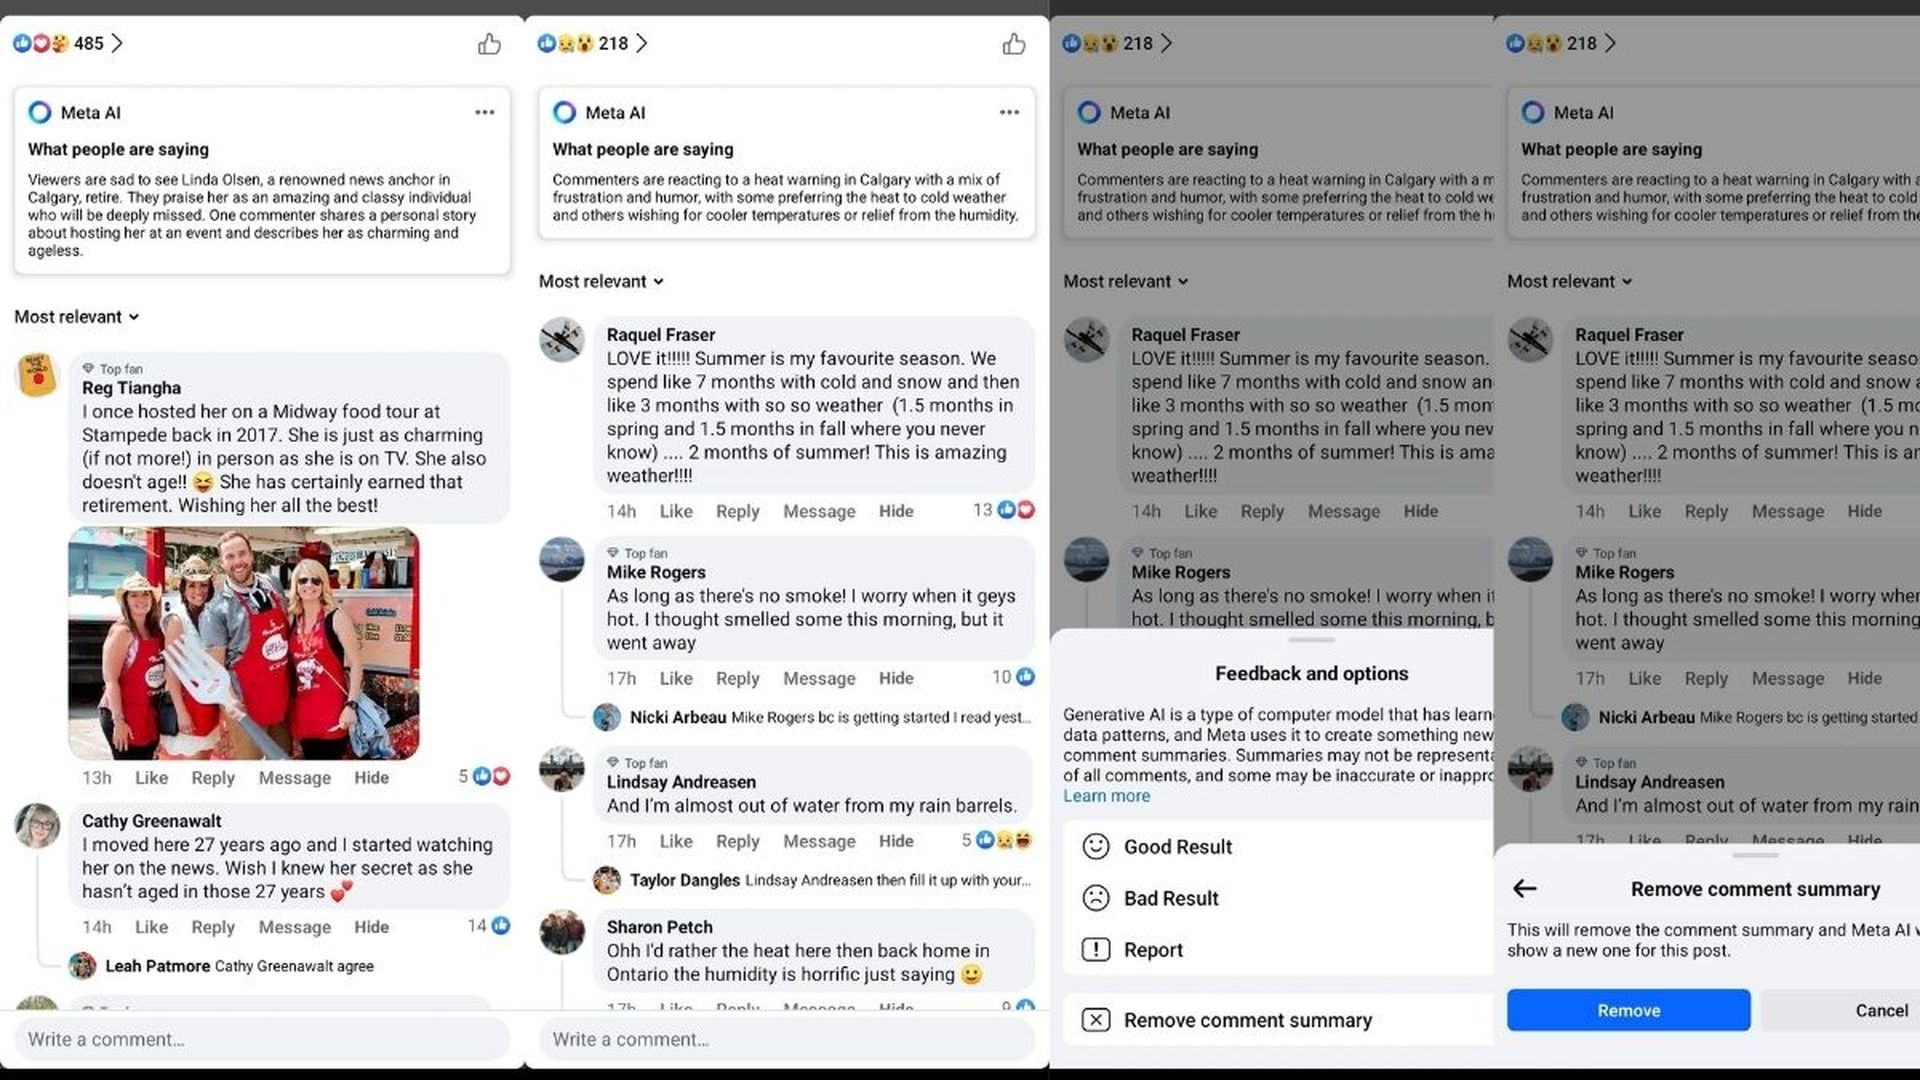Click the thumbs up reaction icon on first post
This screenshot has width=1920, height=1080.
click(489, 44)
